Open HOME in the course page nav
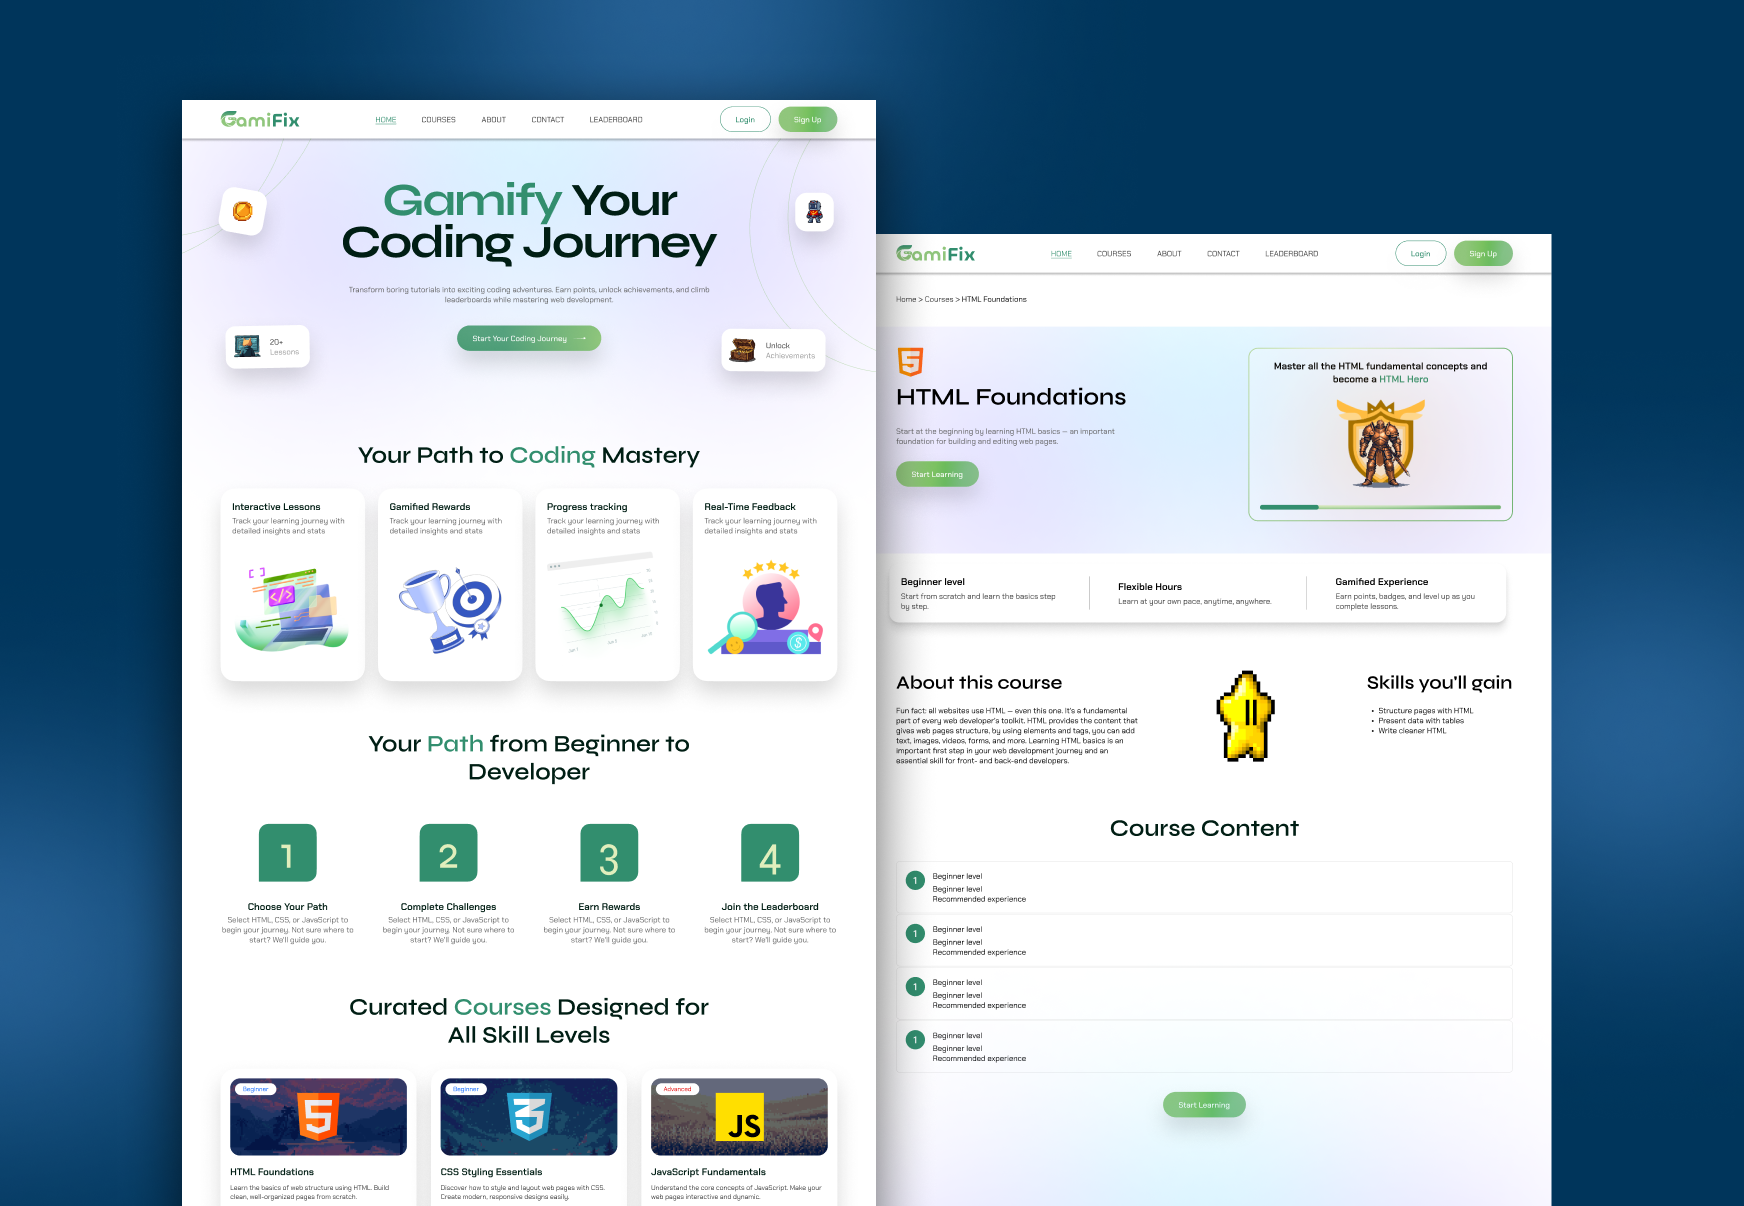Image resolution: width=1744 pixels, height=1206 pixels. 1061,254
